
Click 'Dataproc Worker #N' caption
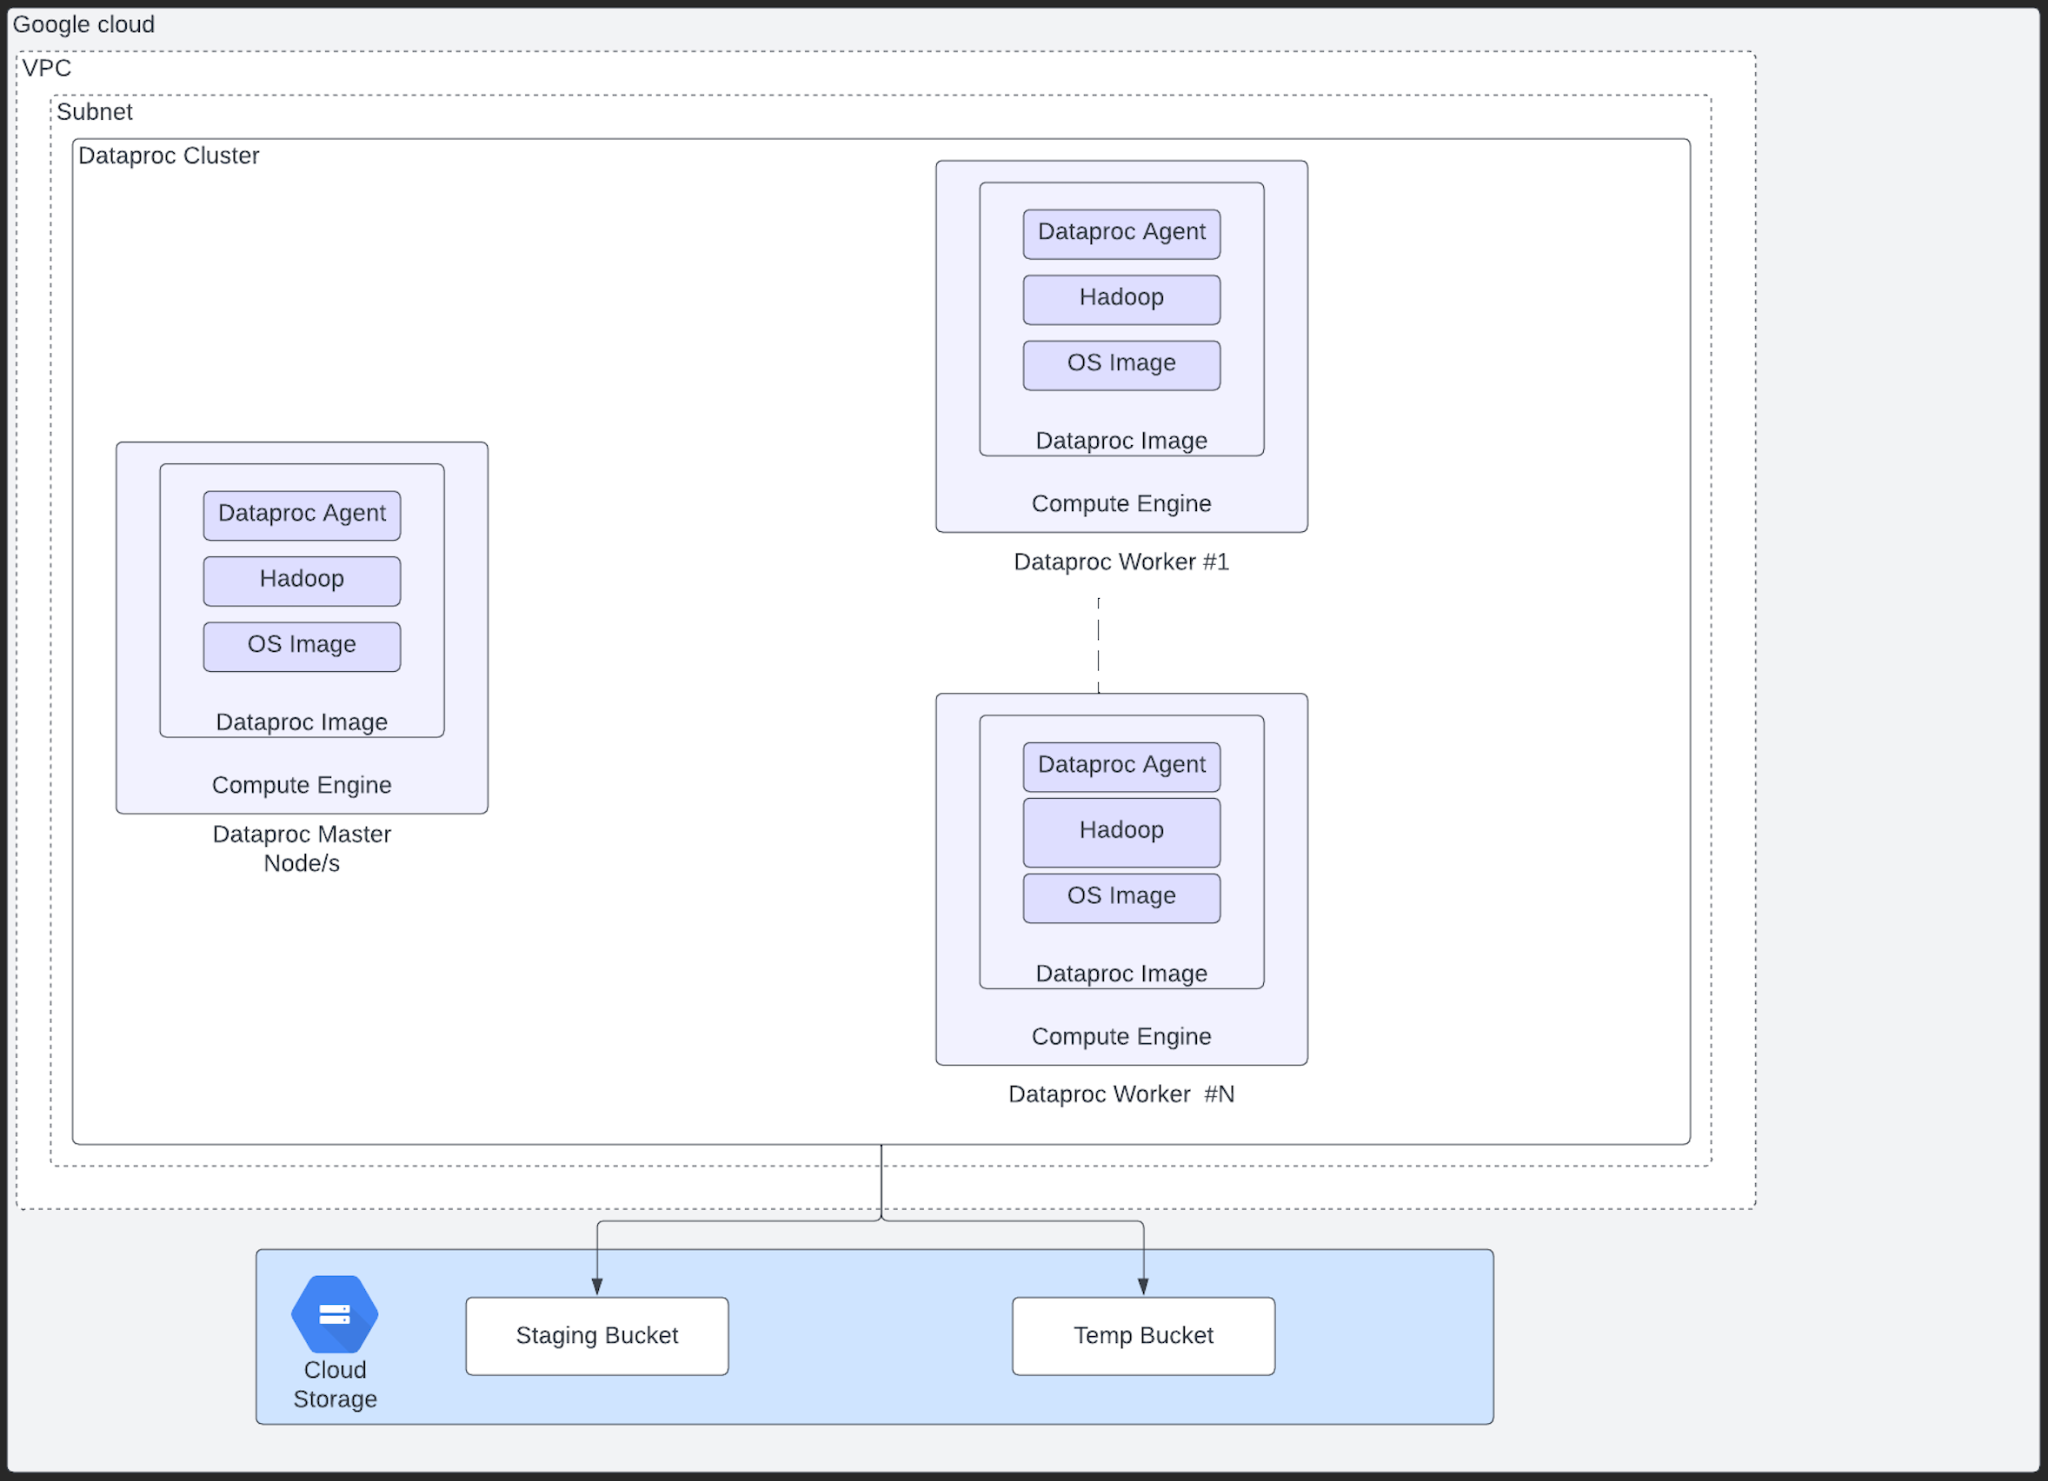coord(1121,1094)
